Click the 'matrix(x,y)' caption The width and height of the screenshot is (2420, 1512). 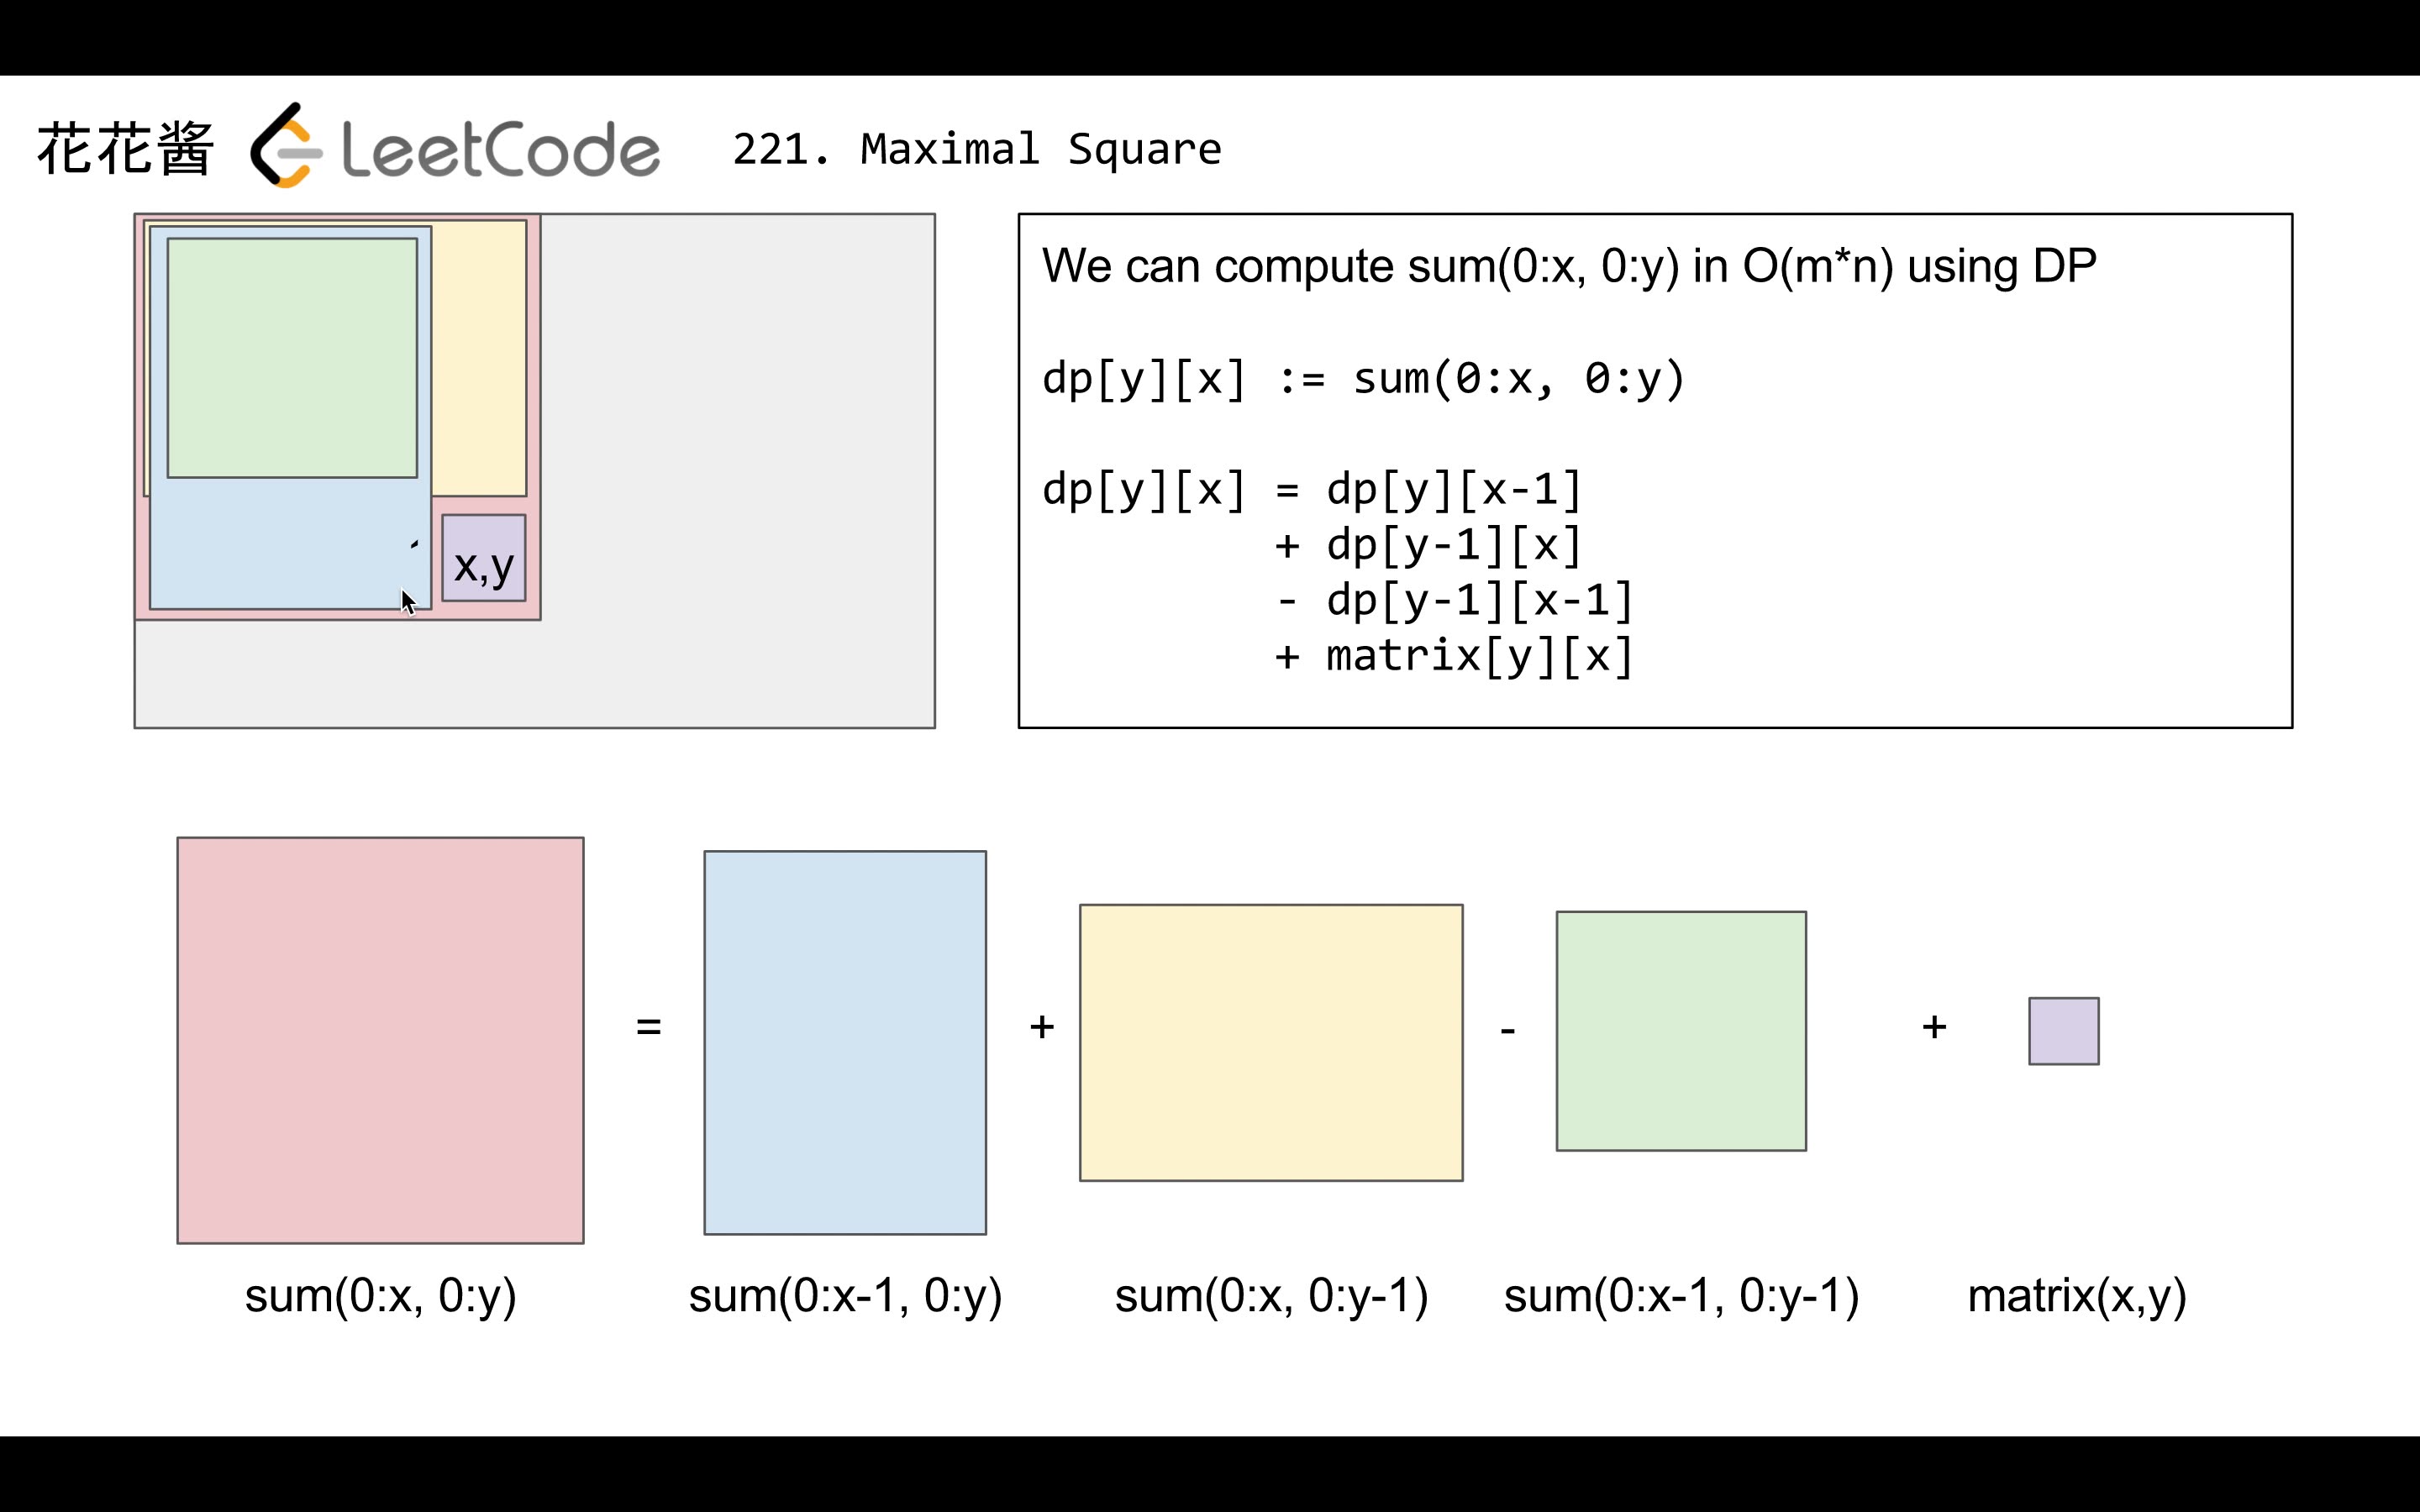2077,1296
